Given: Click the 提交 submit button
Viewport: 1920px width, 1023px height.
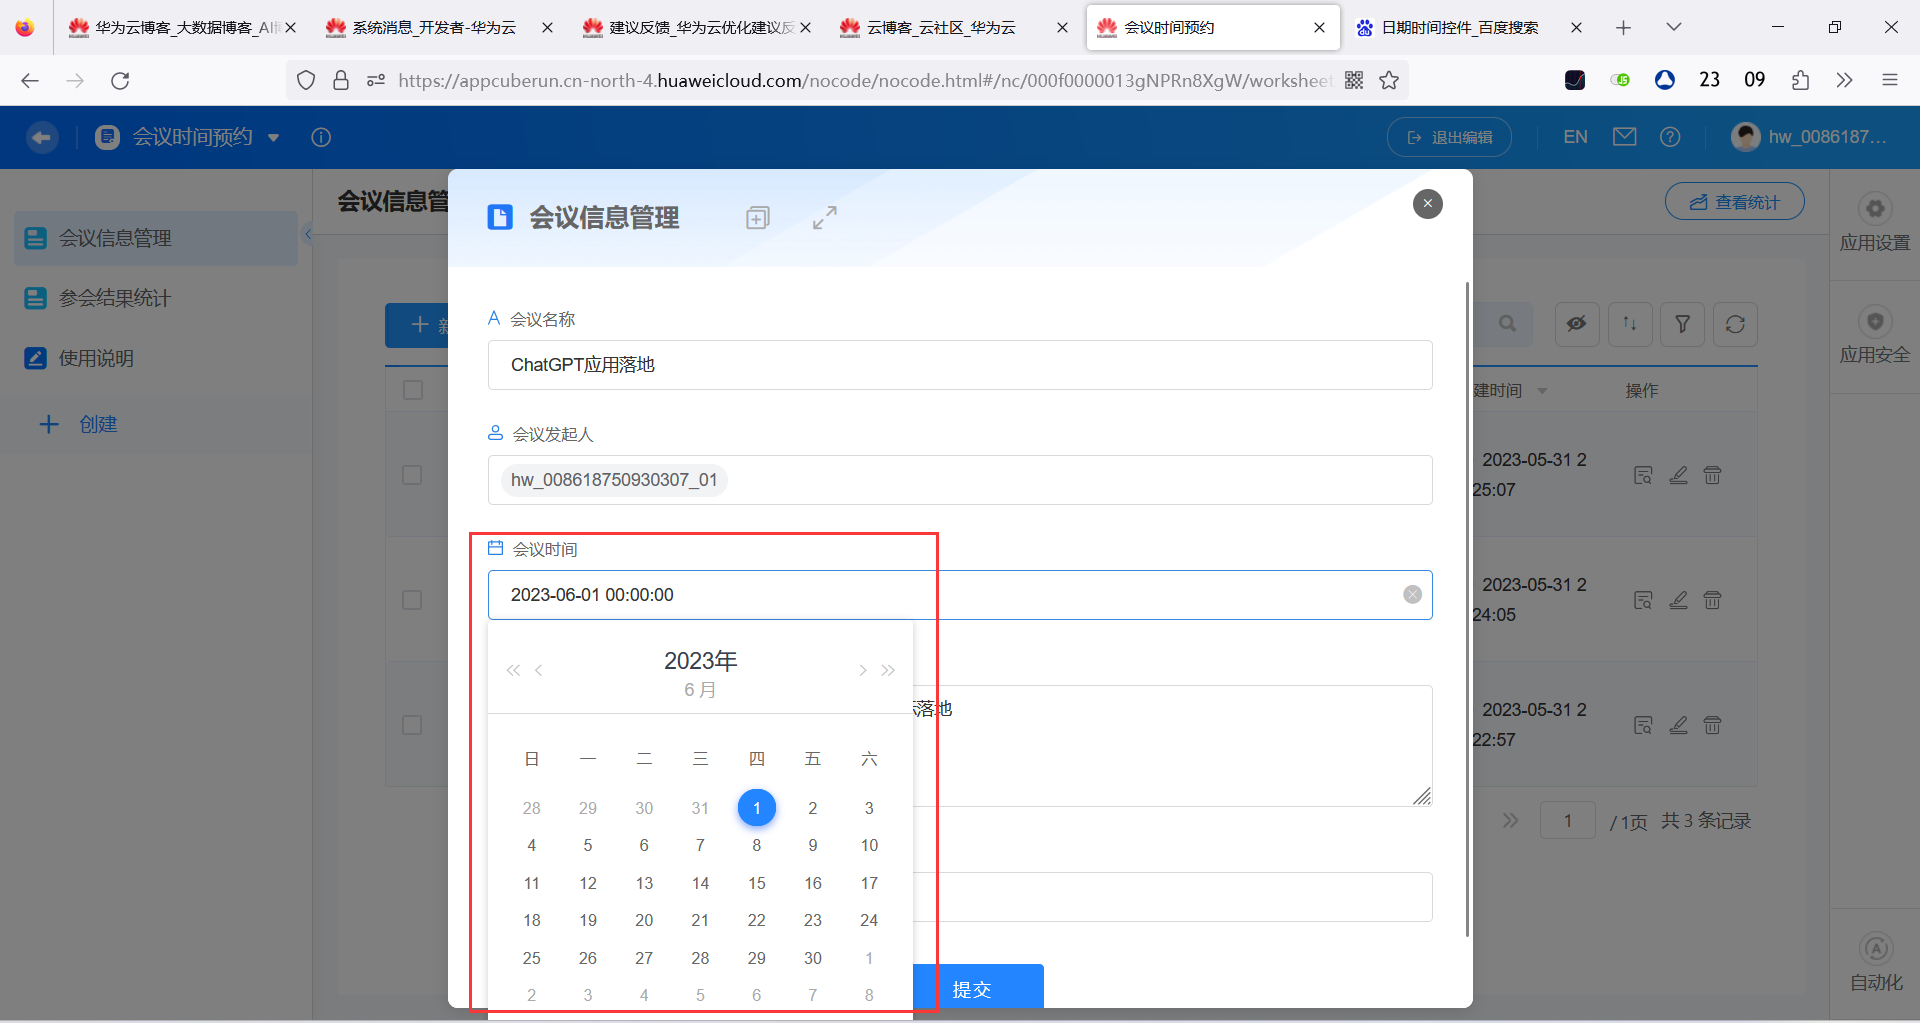Looking at the screenshot, I should click(x=972, y=988).
